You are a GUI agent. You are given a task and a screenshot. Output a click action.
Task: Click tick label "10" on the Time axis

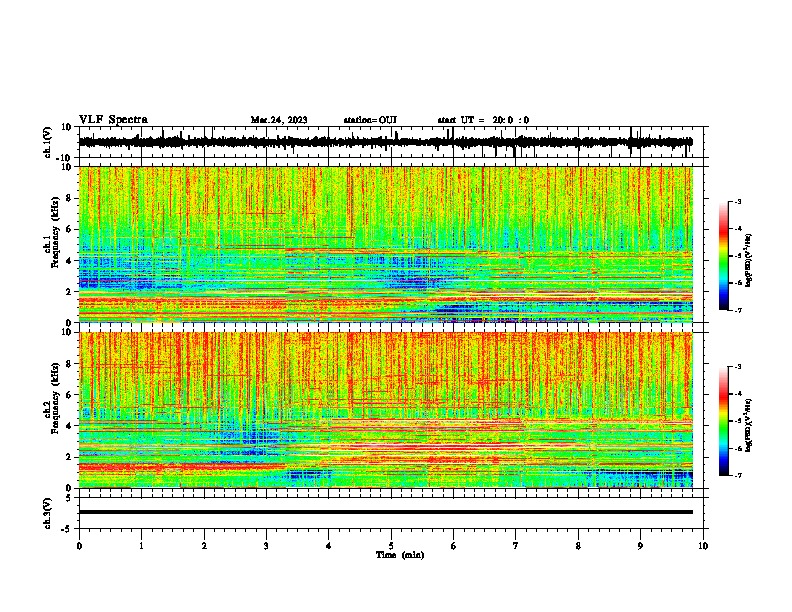[703, 546]
